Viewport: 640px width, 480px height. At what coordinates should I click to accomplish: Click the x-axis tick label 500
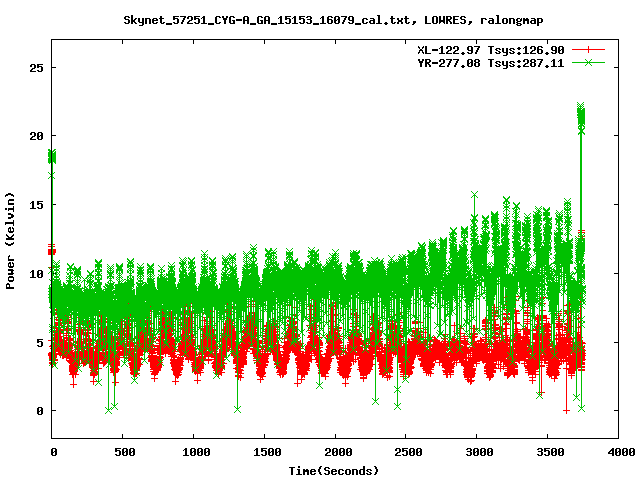[x=124, y=452]
